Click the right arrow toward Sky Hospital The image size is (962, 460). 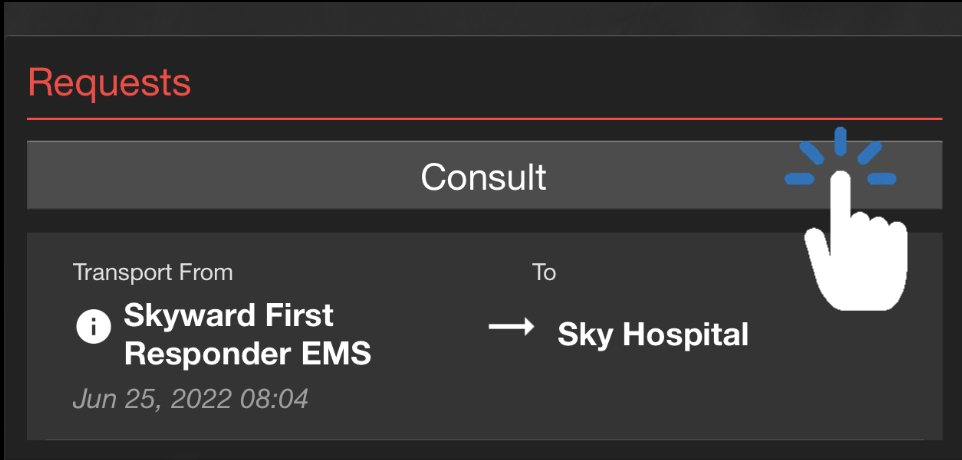pyautogui.click(x=511, y=327)
